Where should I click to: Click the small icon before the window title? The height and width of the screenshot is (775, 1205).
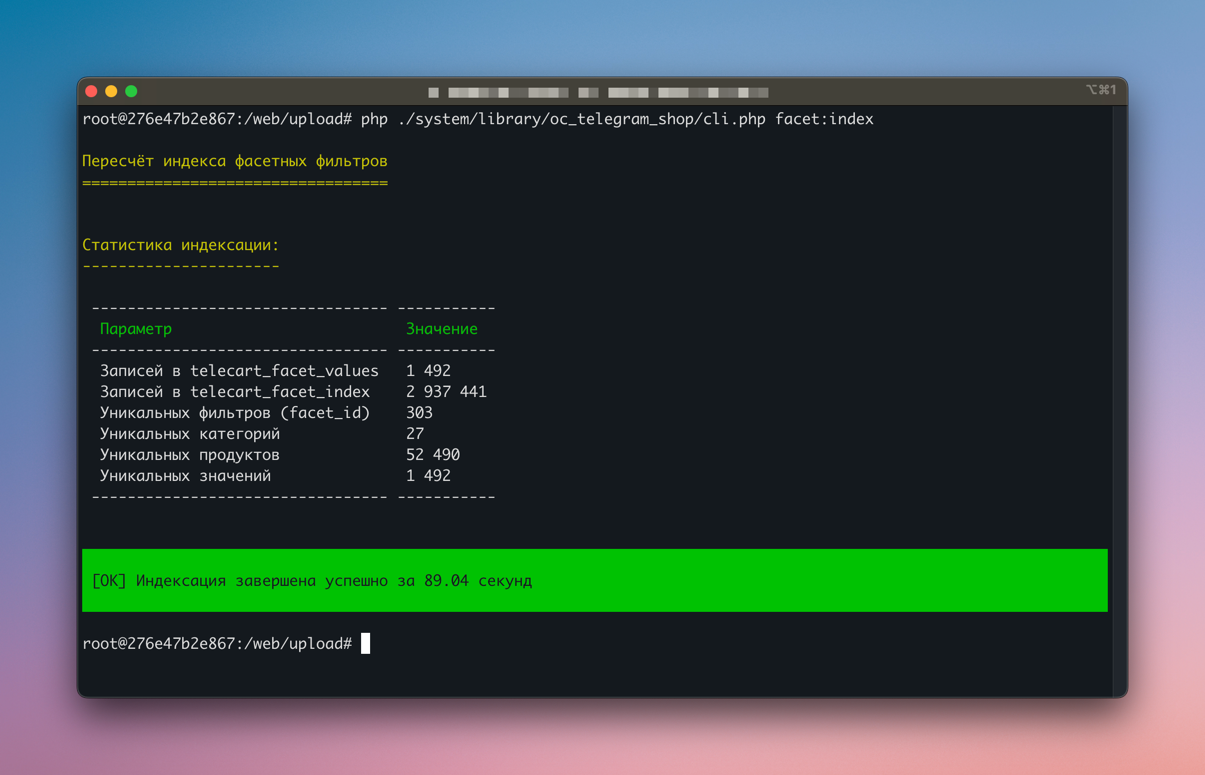[433, 92]
